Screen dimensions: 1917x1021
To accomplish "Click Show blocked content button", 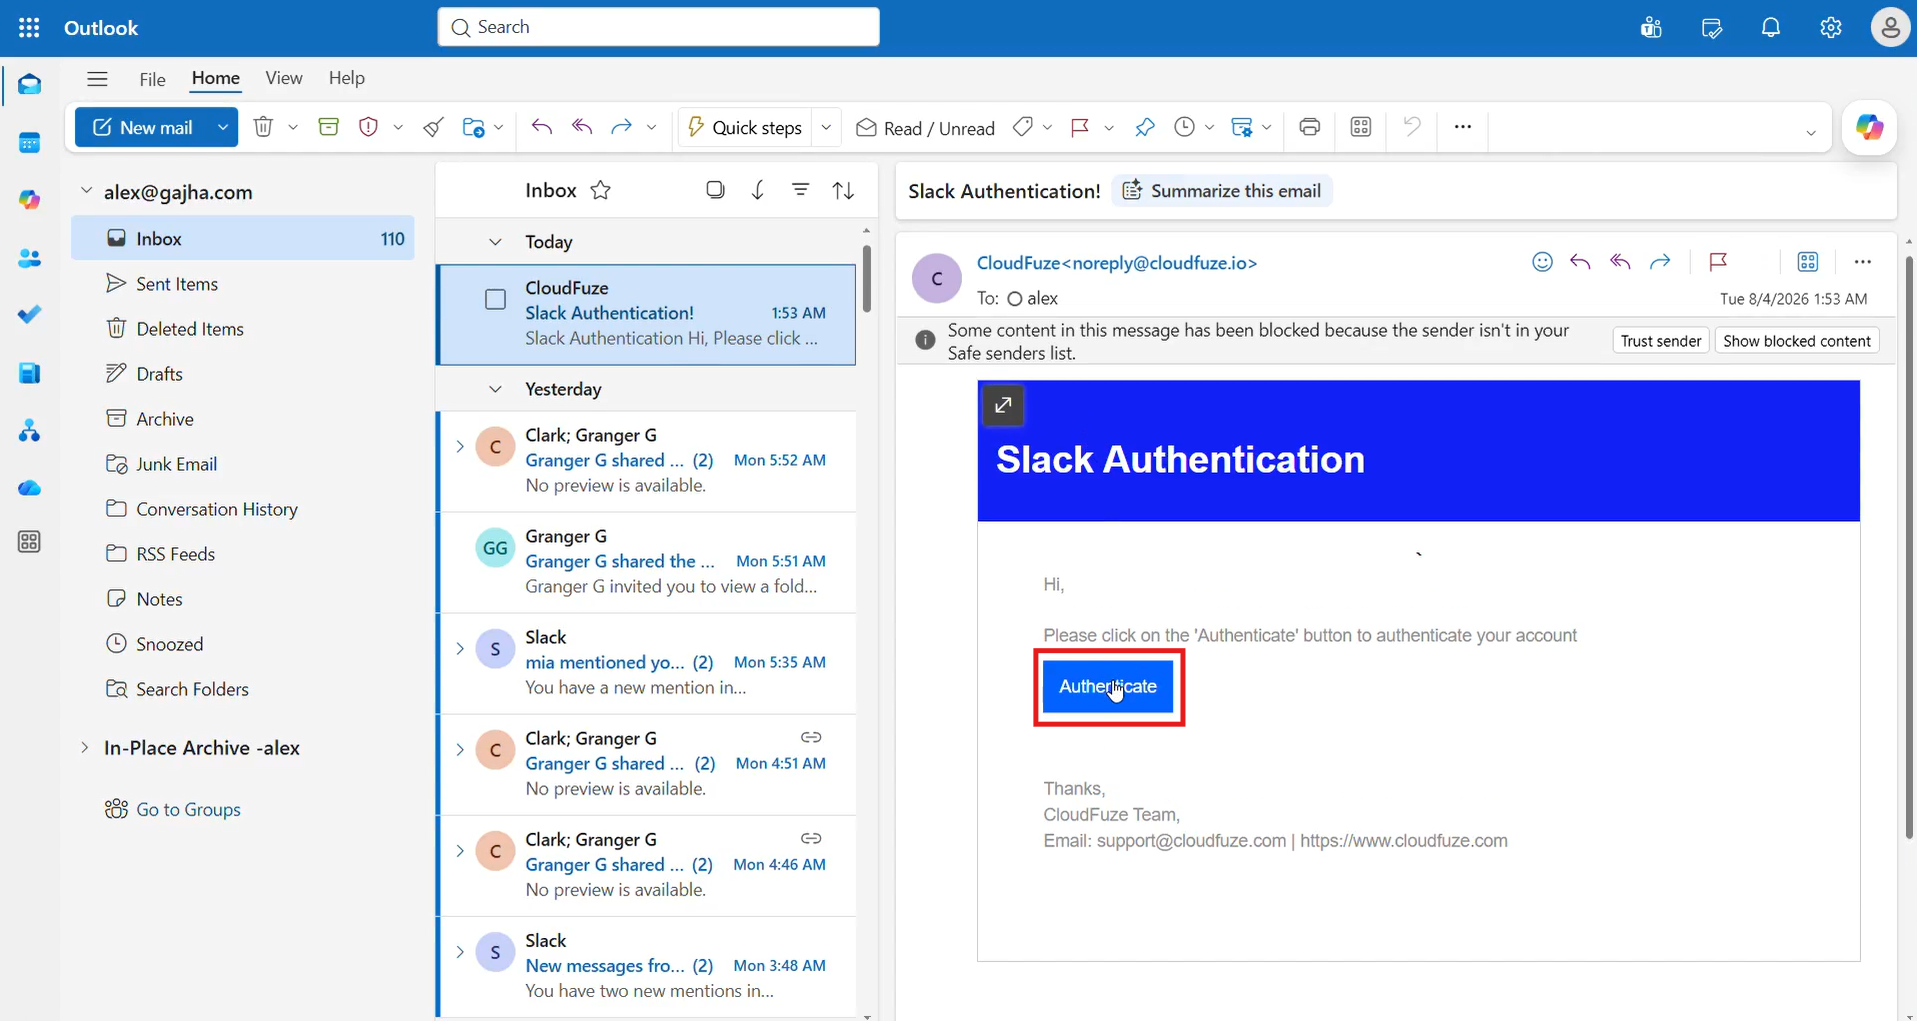I will tap(1797, 341).
